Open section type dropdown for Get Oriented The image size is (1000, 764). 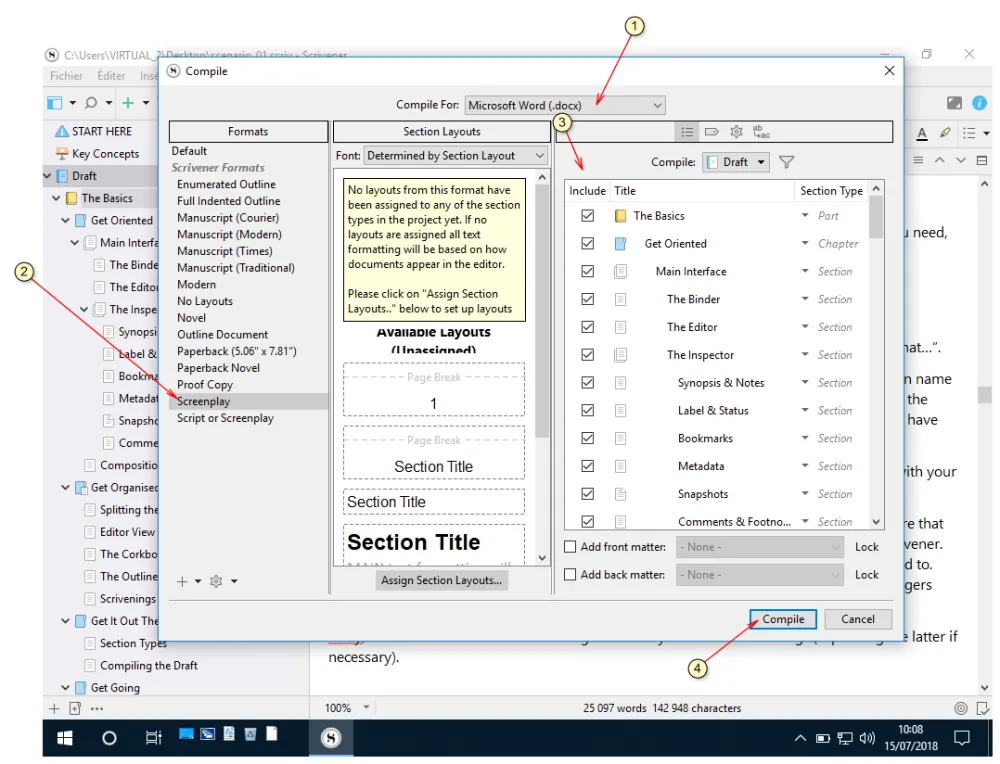click(x=805, y=244)
